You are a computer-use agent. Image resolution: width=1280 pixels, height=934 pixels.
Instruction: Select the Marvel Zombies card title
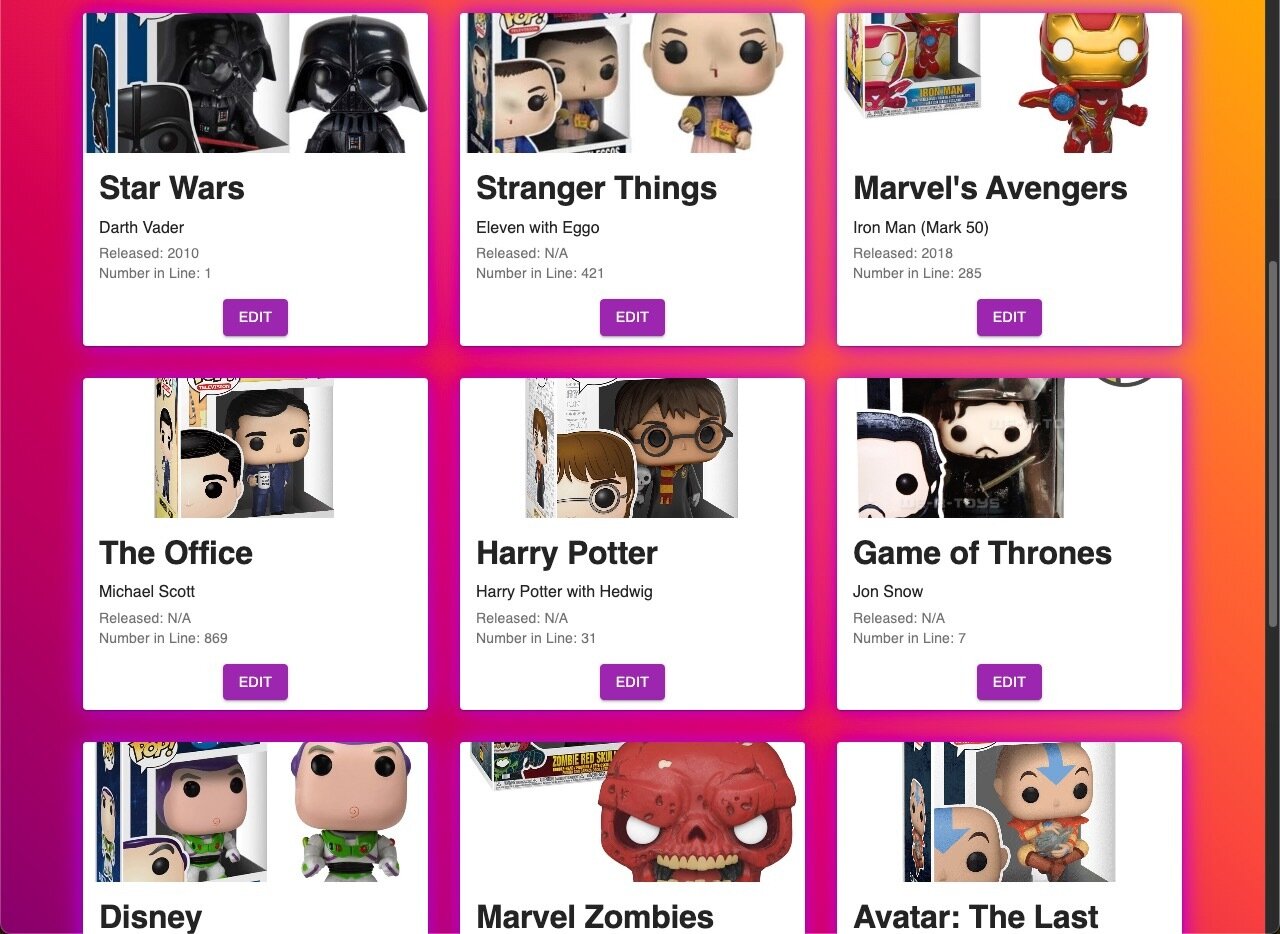click(595, 917)
